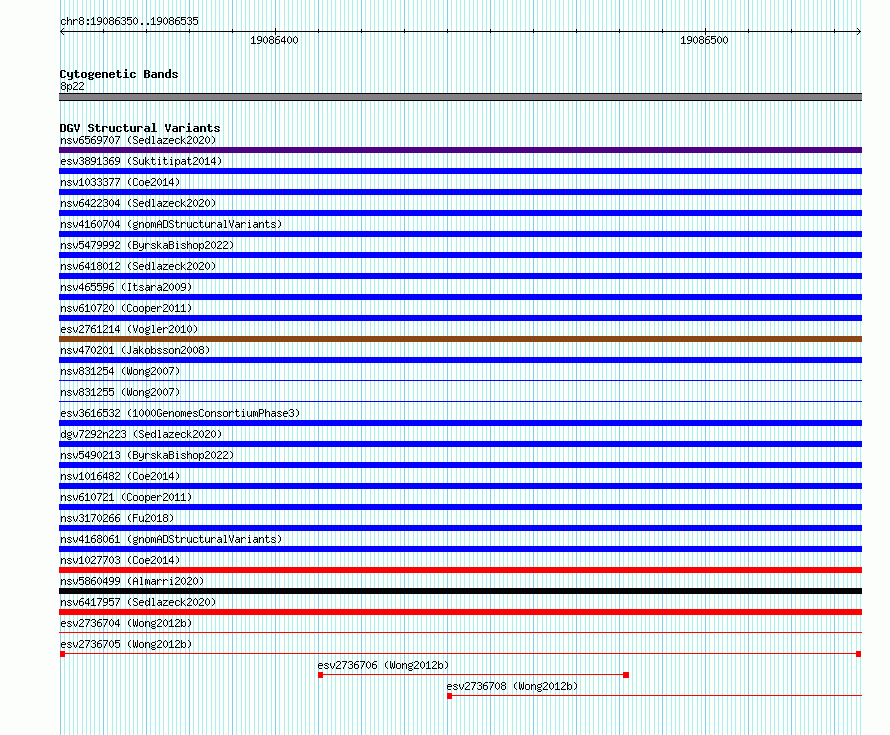Click the Cytogenetic Bands track title
This screenshot has width=890, height=735.
click(119, 74)
